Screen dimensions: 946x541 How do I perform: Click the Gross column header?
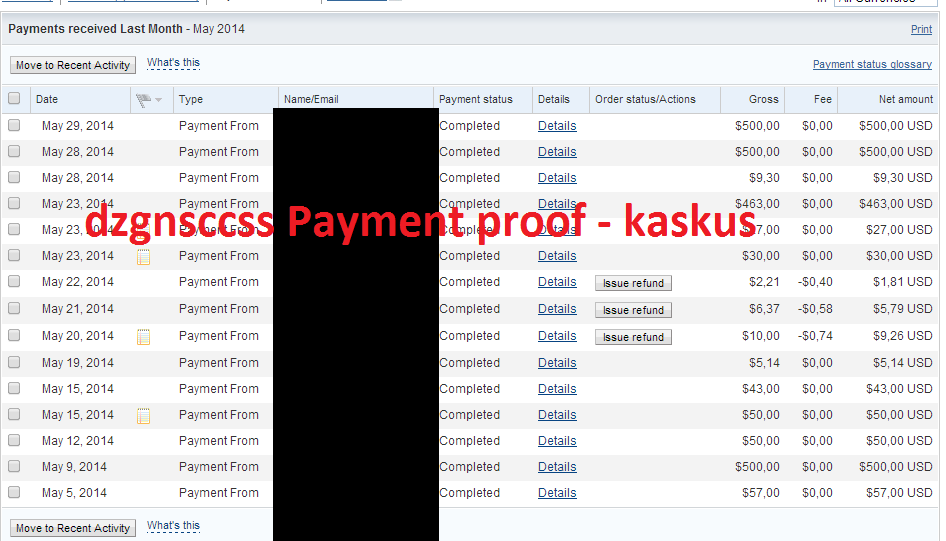click(764, 100)
